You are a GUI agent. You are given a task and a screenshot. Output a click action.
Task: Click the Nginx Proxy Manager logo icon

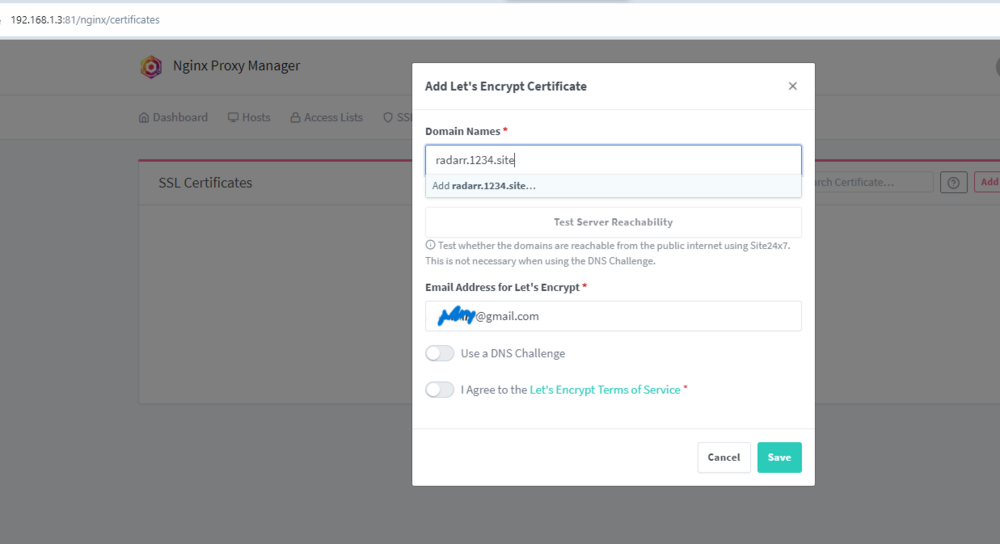pyautogui.click(x=151, y=66)
